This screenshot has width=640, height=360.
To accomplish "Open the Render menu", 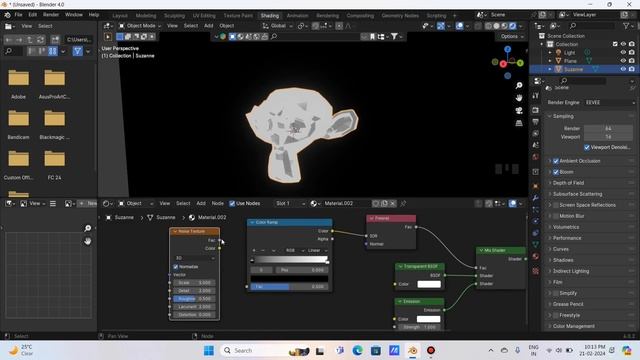I will [51, 15].
